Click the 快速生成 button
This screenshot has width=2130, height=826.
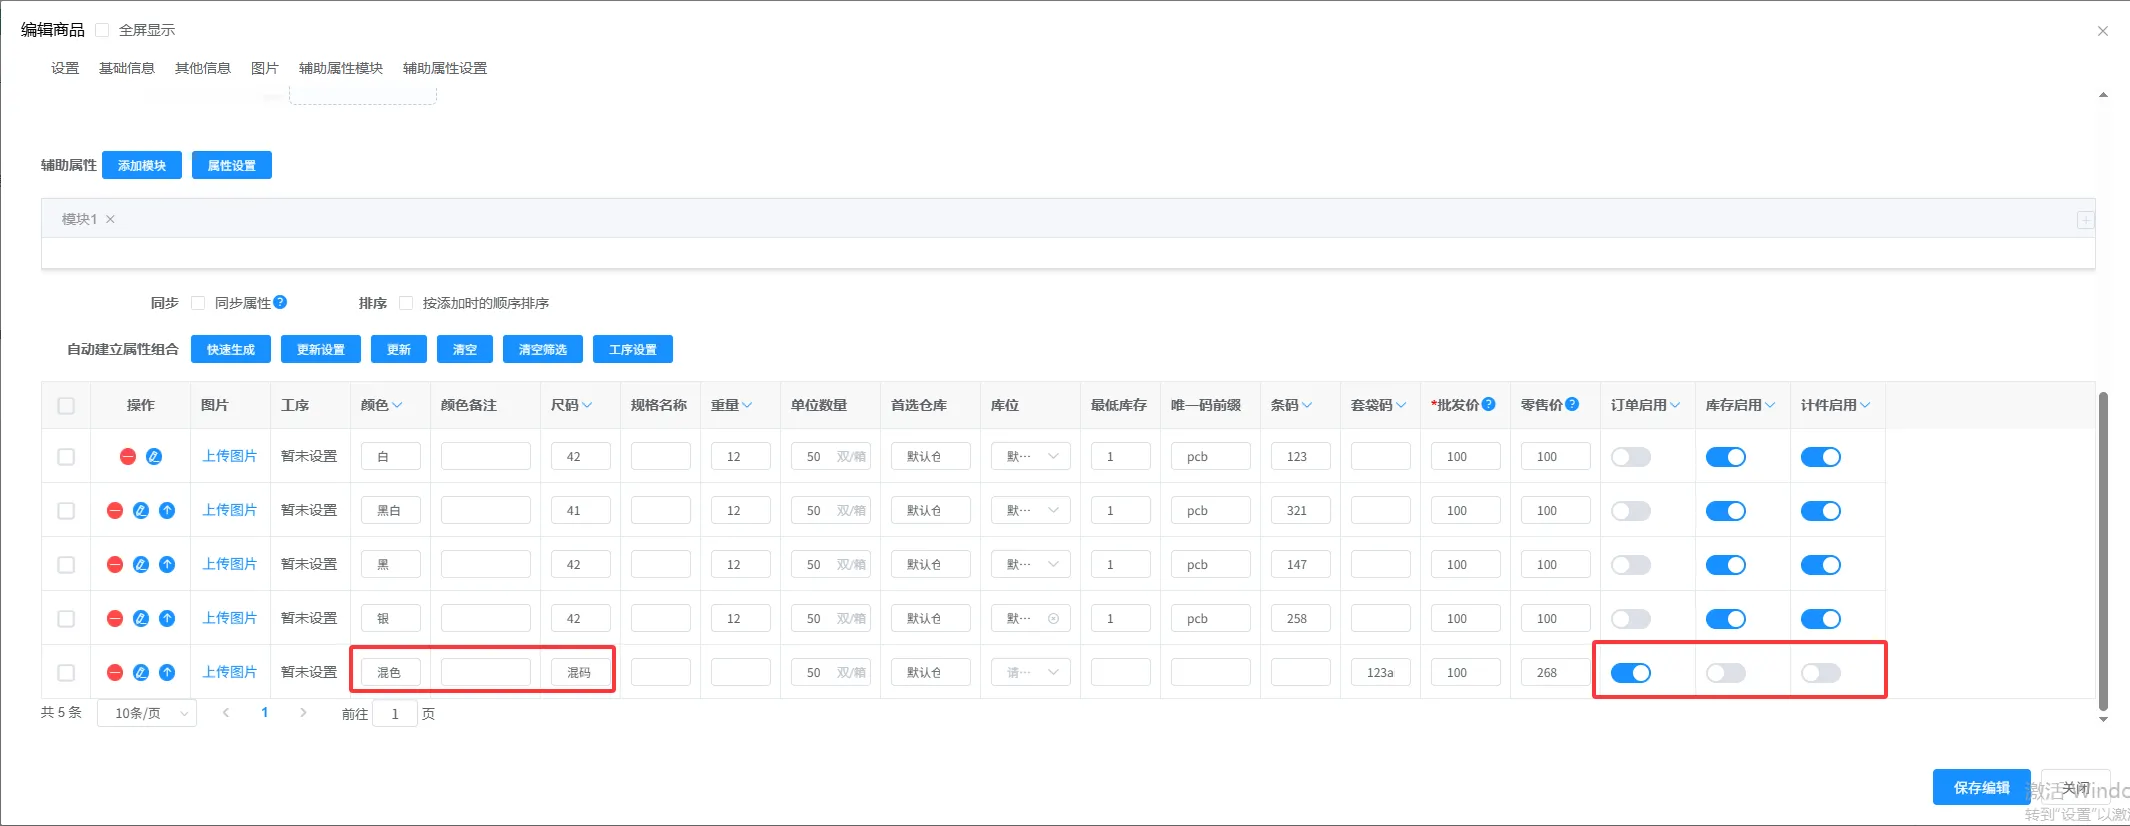[x=231, y=349]
